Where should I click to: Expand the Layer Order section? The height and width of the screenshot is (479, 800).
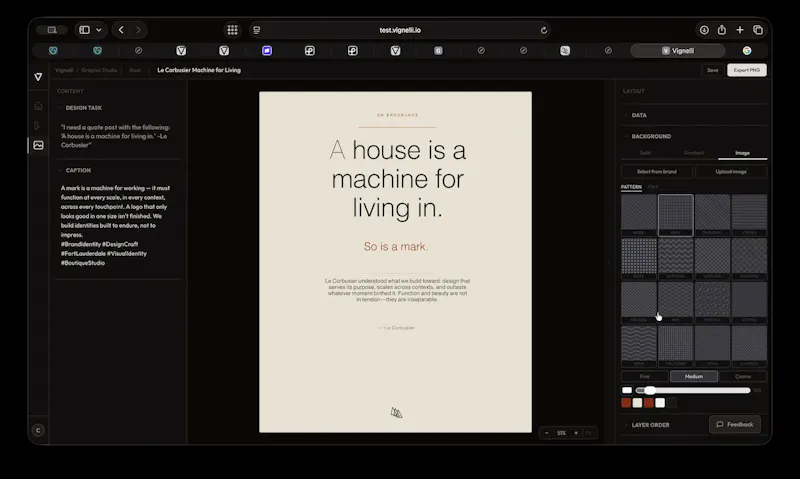point(650,425)
